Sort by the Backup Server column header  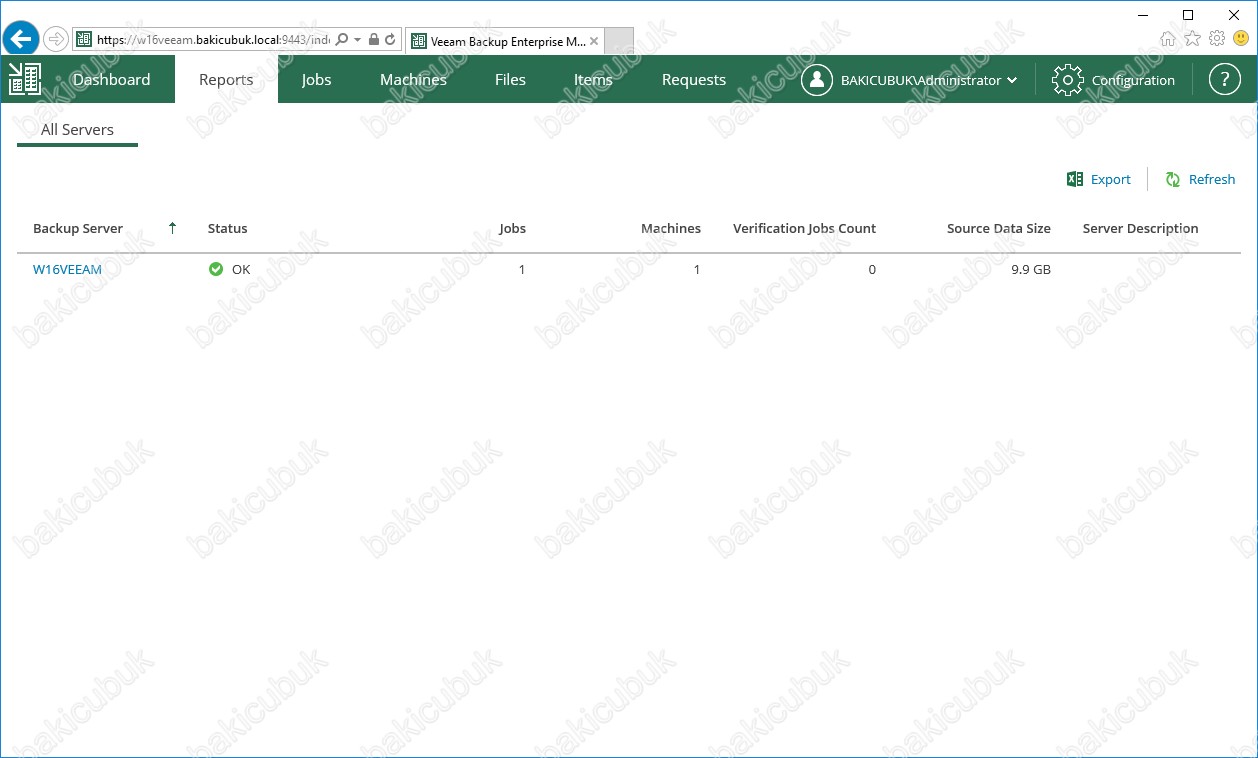78,229
